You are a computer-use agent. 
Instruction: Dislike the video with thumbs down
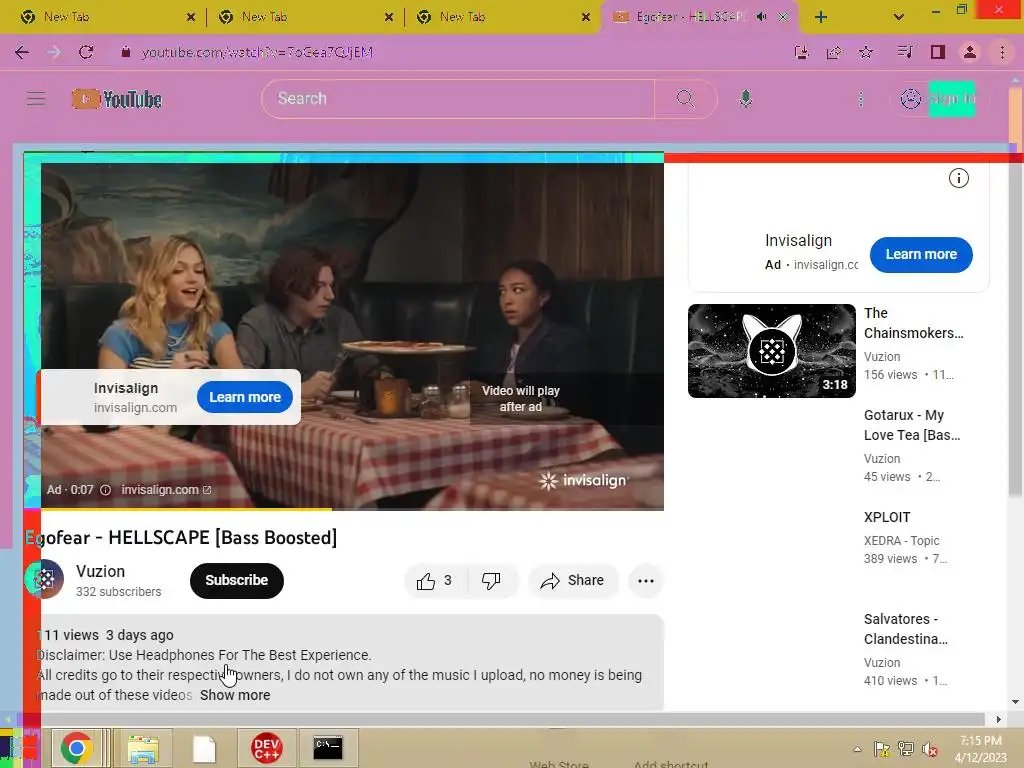[491, 581]
